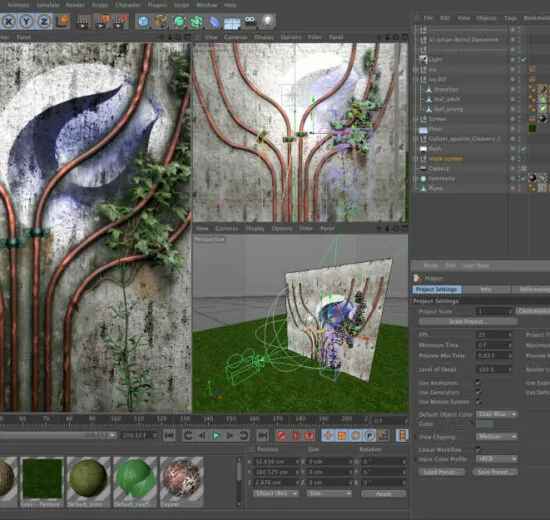Toggle the point level animation key icon
This screenshot has width=550, height=520.
(383, 435)
